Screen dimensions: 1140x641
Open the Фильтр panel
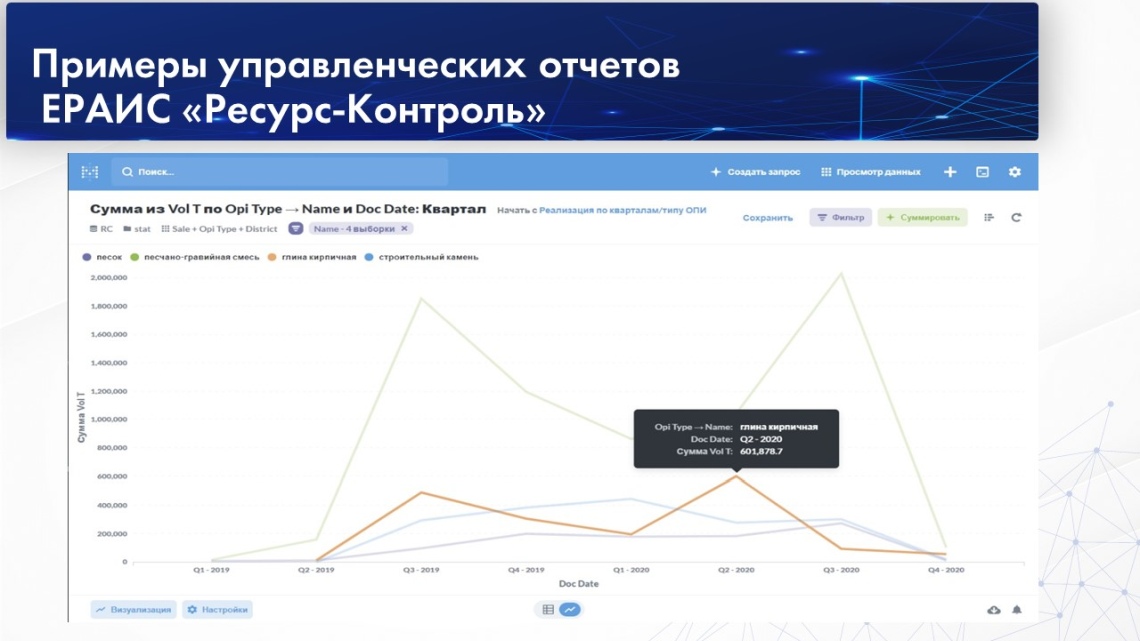tap(840, 217)
